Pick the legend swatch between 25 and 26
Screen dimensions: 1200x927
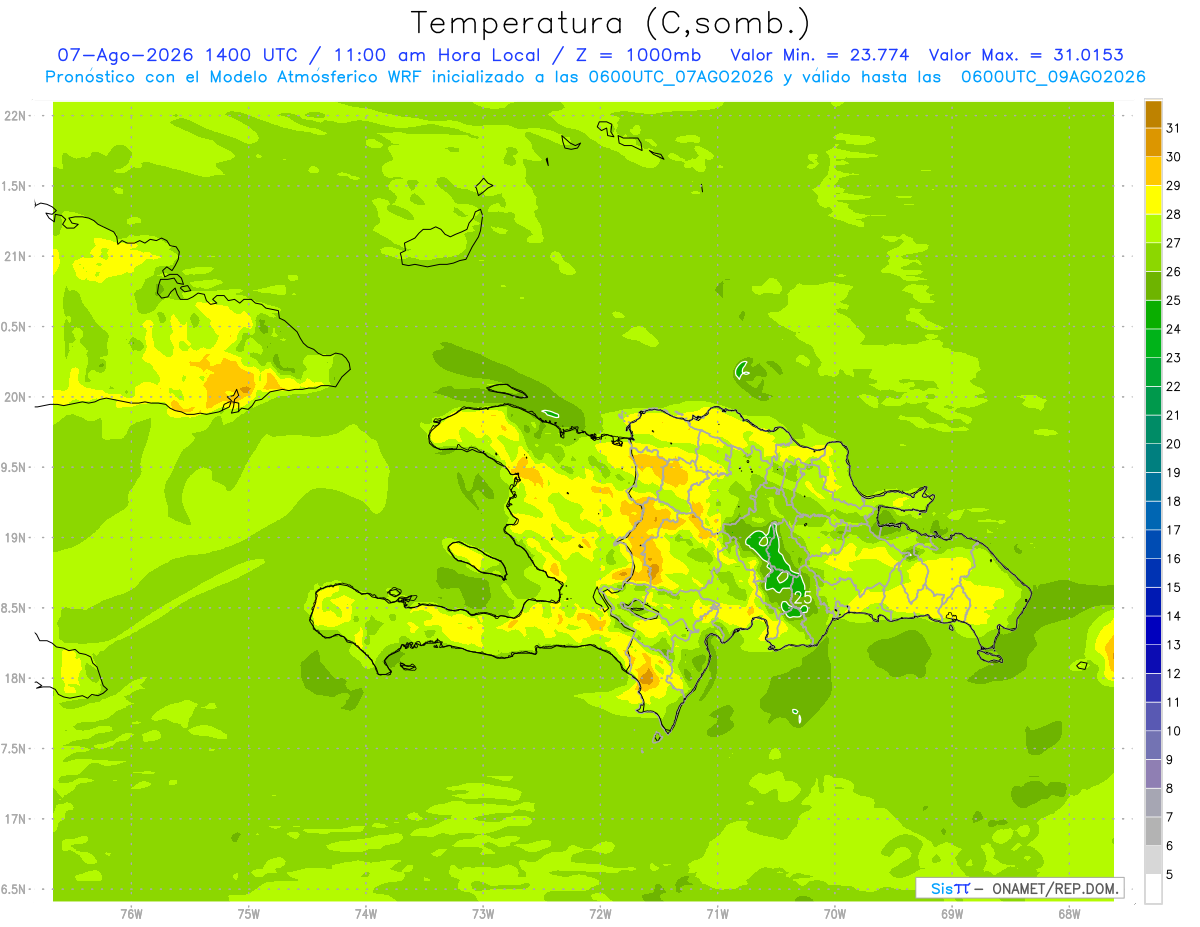[x=1153, y=286]
